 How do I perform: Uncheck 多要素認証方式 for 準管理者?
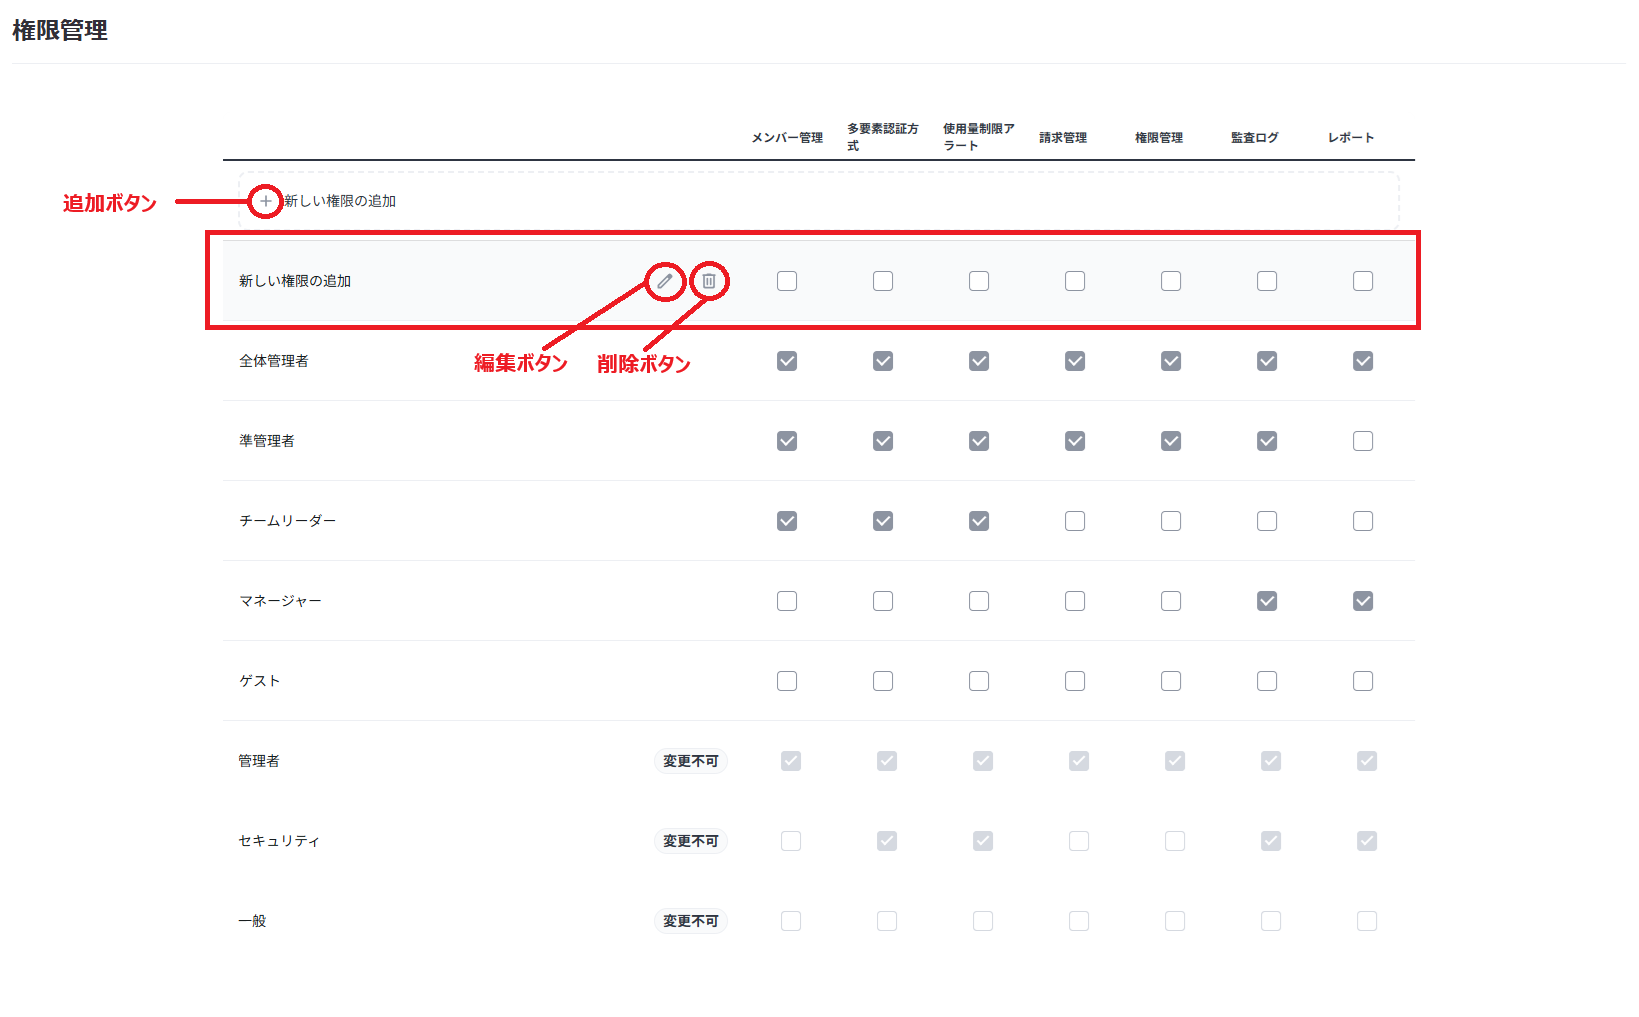[x=883, y=441]
